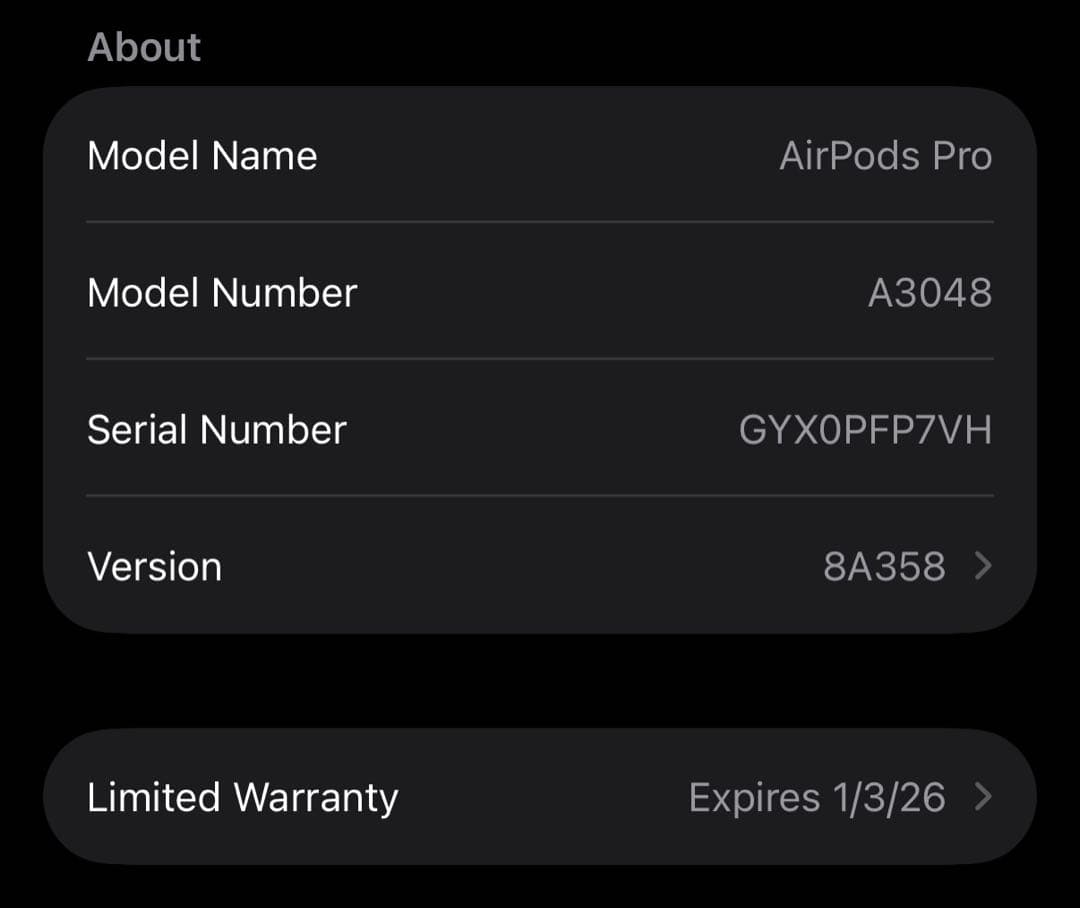
Task: Select the About information card
Action: pos(540,360)
